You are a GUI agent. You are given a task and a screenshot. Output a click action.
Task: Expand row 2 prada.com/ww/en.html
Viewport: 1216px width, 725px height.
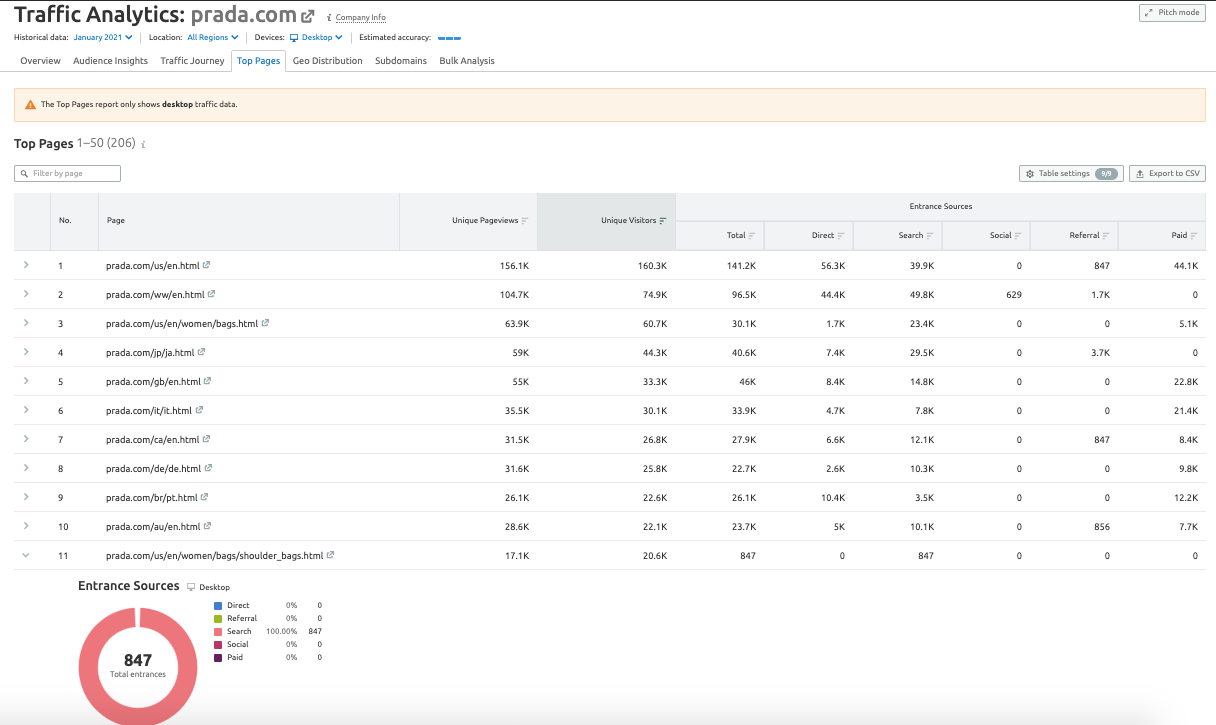click(x=26, y=294)
